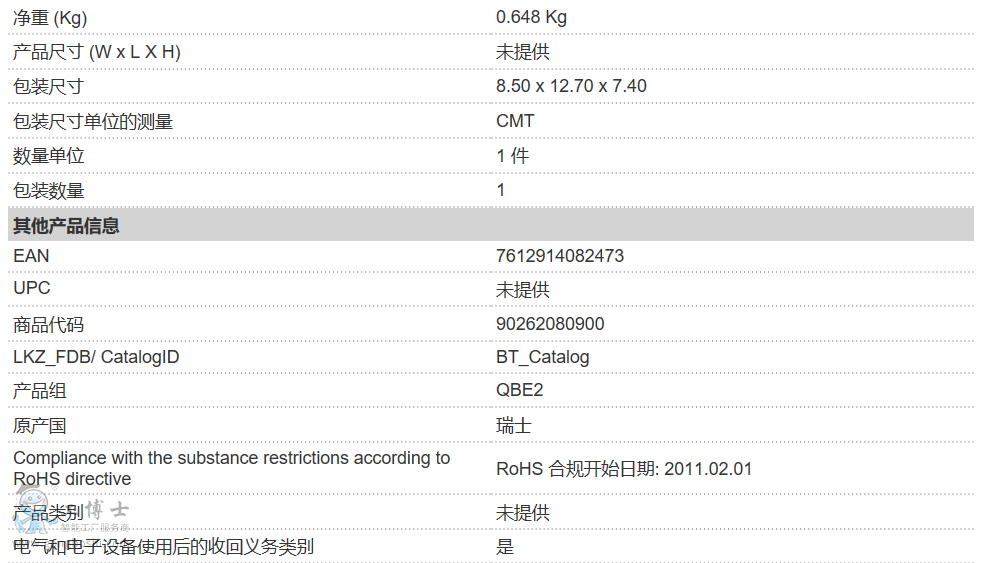
Task: Click the Compliance with RoHS directive label
Action: tap(231, 468)
